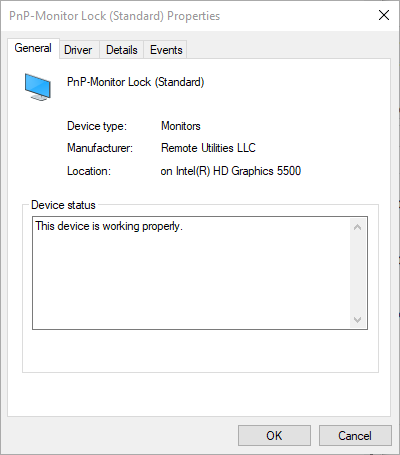Click the PnP-Monitor Lock (Standard) device name
Image resolution: width=400 pixels, height=455 pixels.
136,82
